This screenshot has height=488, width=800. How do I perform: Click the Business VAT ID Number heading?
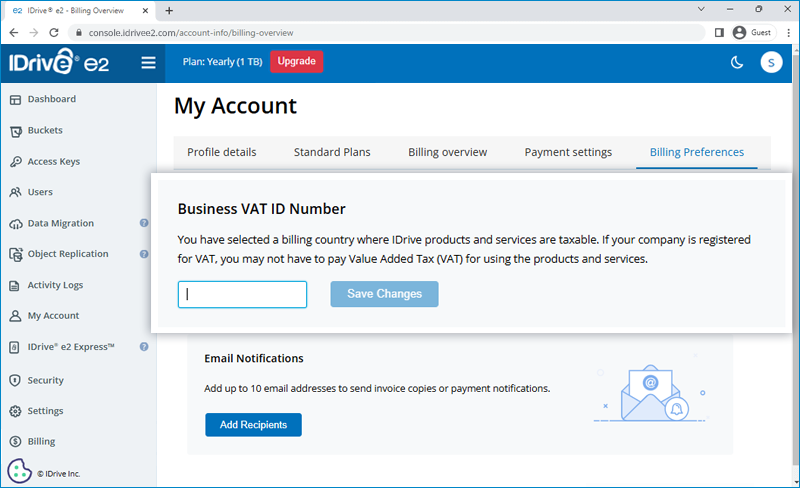[x=261, y=209]
